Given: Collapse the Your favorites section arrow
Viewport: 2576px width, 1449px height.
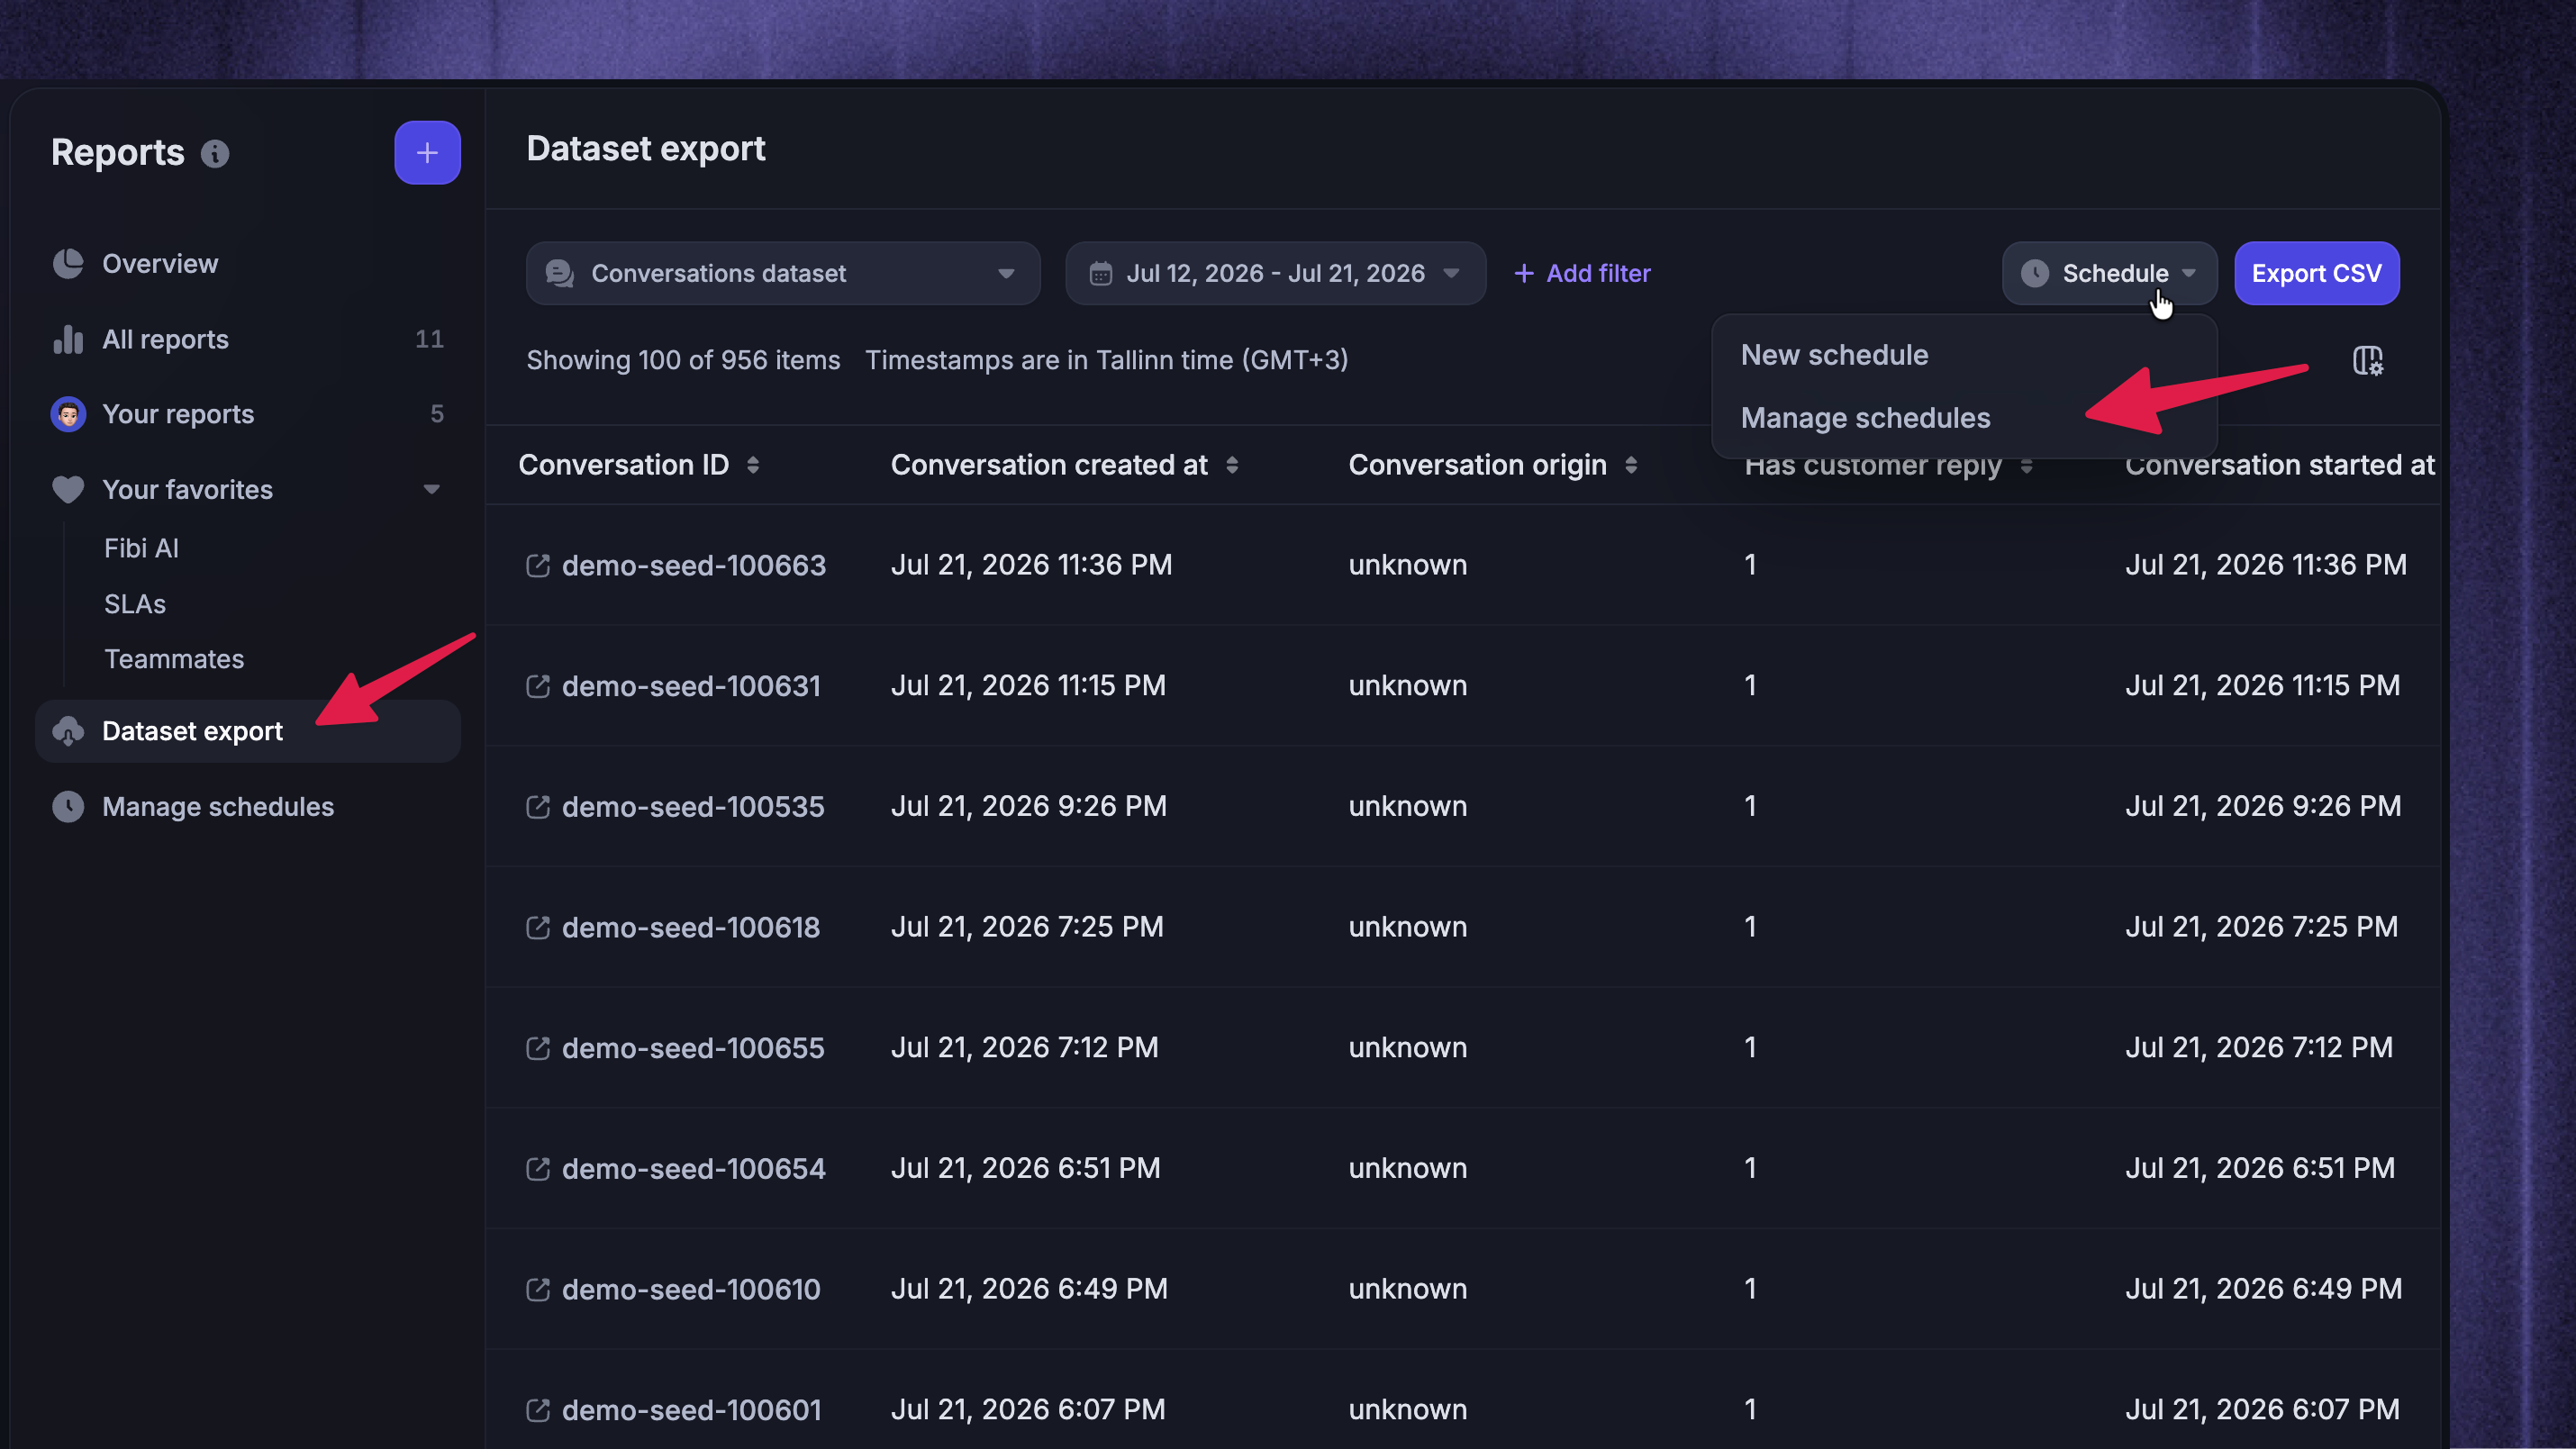Looking at the screenshot, I should (x=432, y=489).
